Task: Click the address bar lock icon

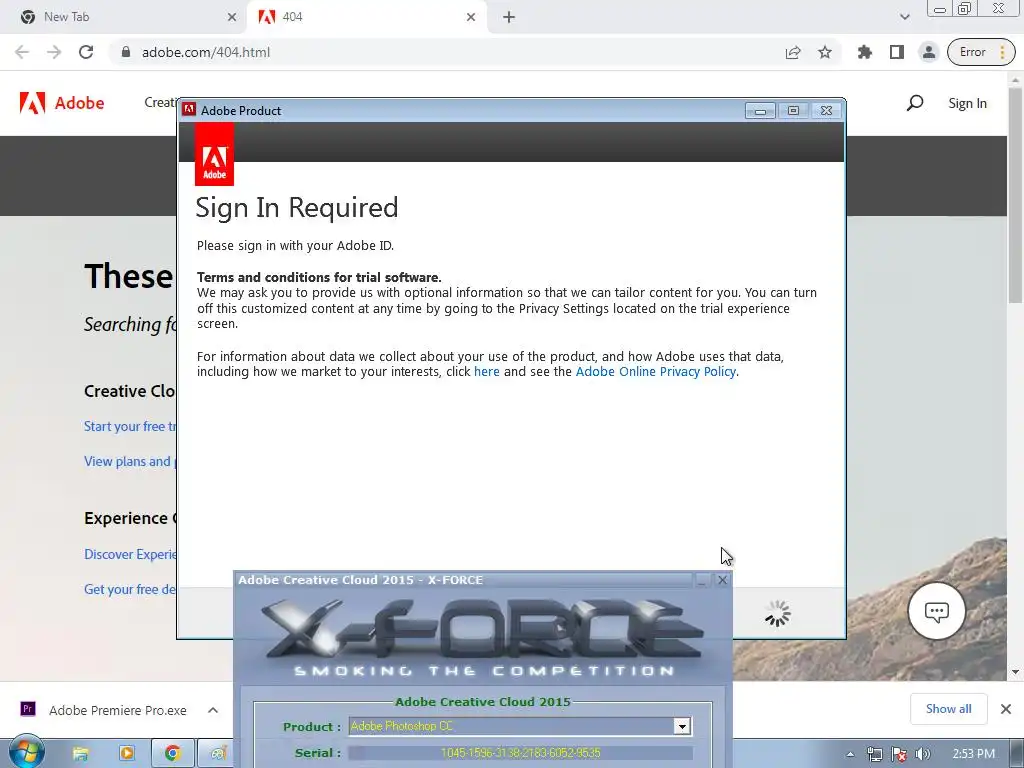Action: [126, 52]
